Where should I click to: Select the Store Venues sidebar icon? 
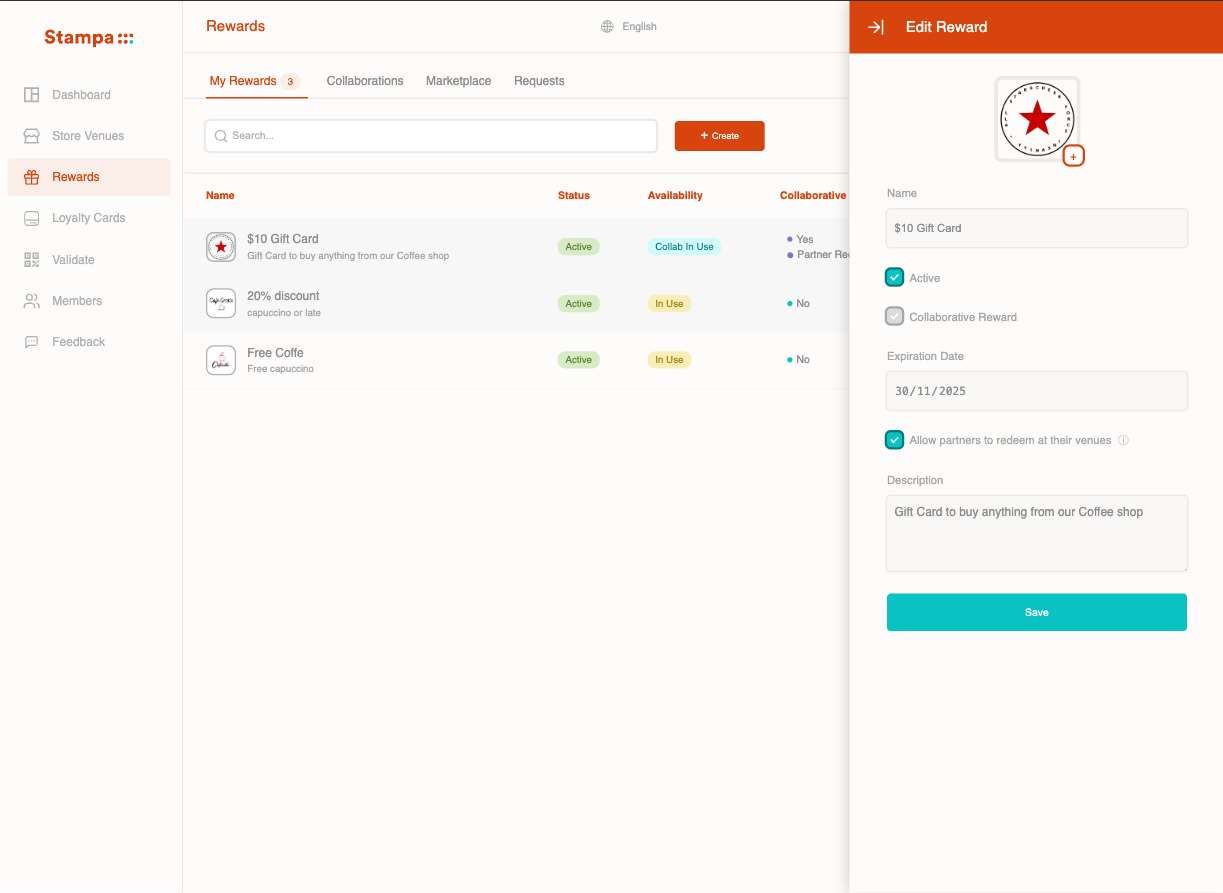pos(31,135)
